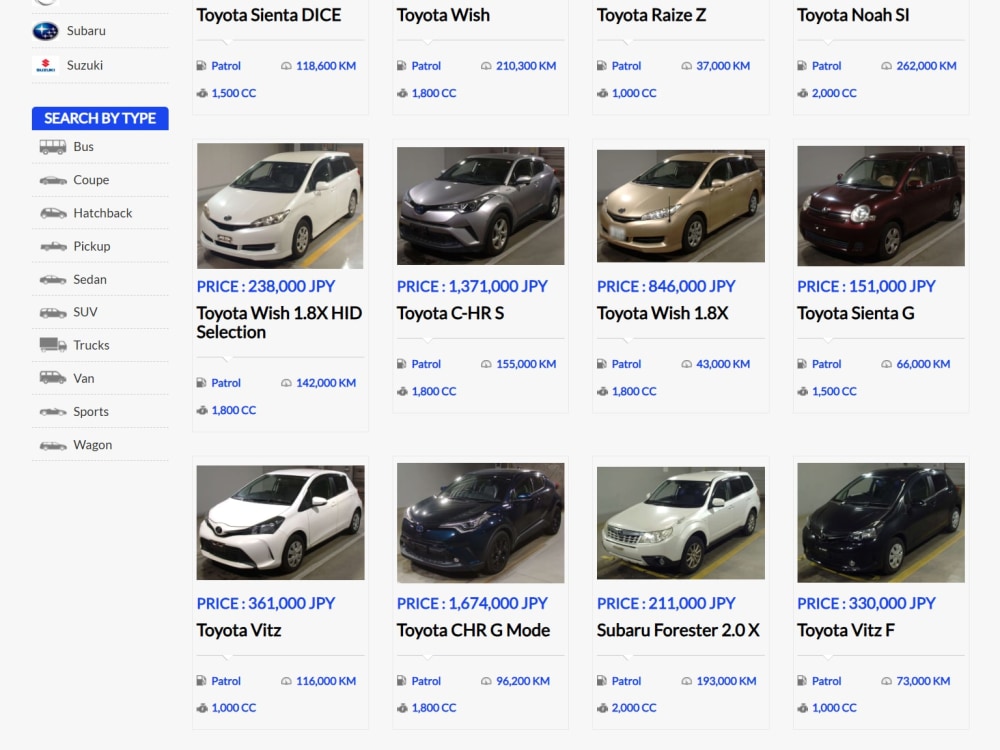Open Toyota Sienta DICE title
Viewport: 1000px width, 750px height.
point(268,15)
